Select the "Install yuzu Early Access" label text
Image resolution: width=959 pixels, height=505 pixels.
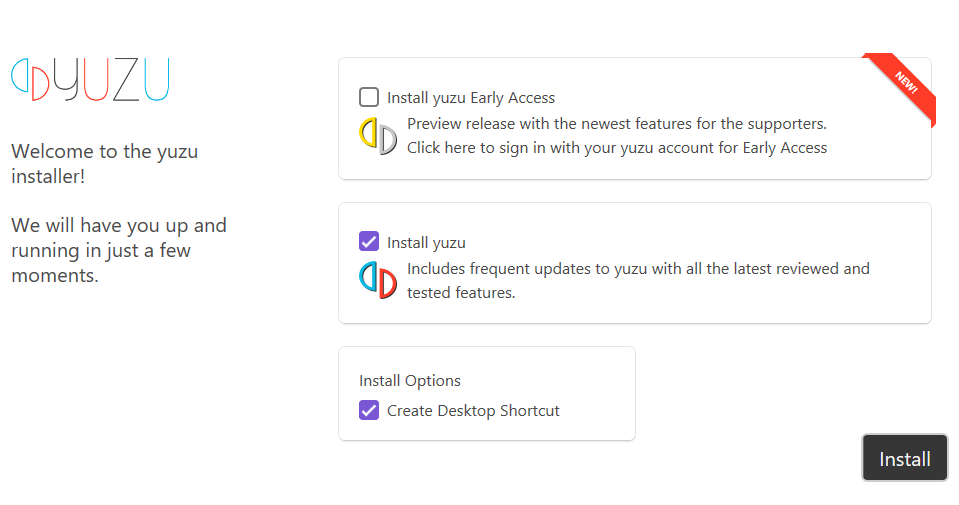(471, 98)
